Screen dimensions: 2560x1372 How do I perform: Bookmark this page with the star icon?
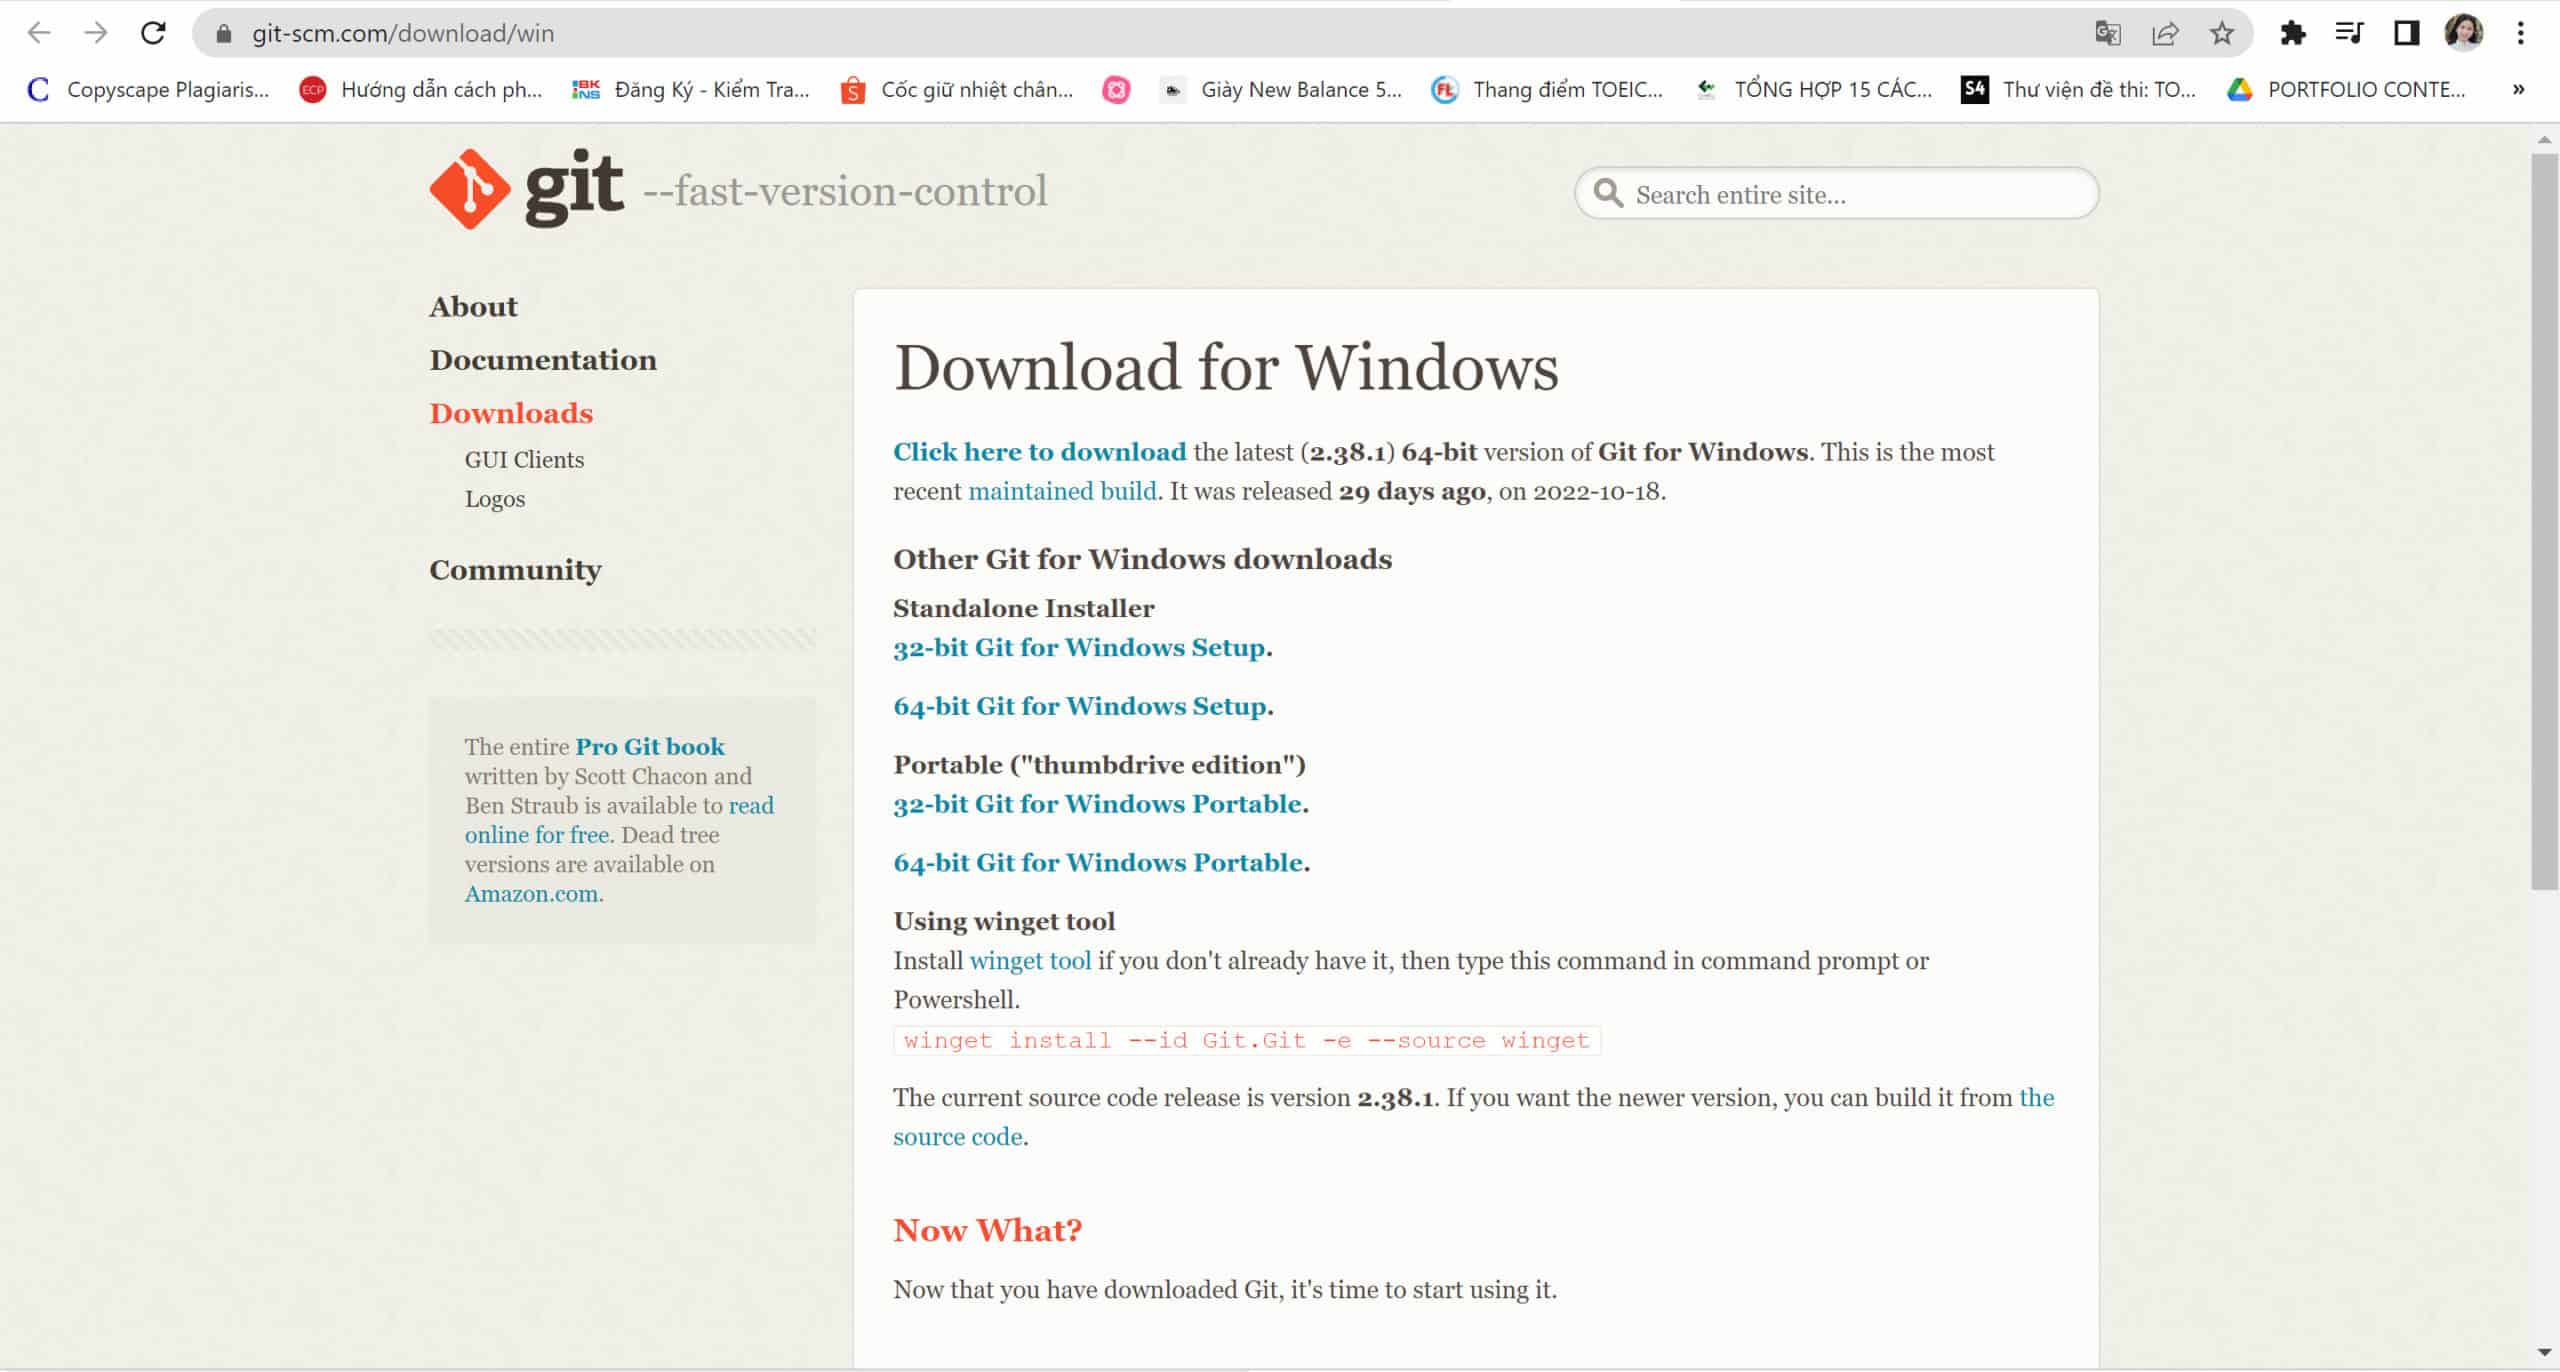(2221, 33)
